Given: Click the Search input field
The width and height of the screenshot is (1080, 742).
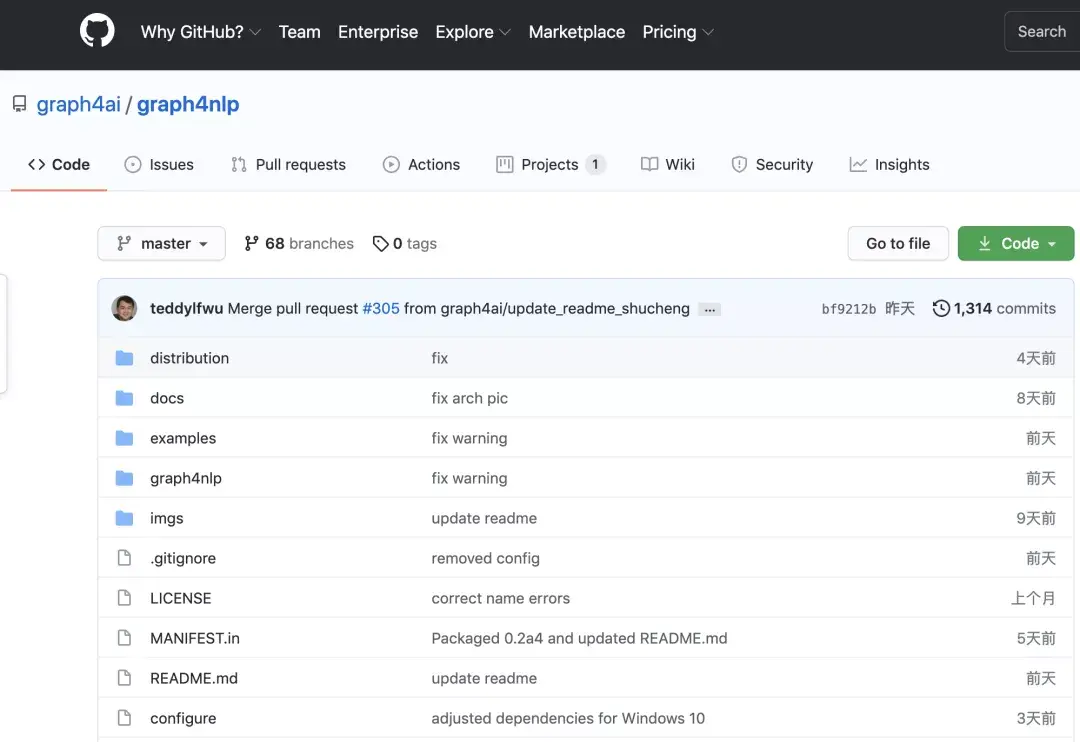Looking at the screenshot, I should [1041, 32].
